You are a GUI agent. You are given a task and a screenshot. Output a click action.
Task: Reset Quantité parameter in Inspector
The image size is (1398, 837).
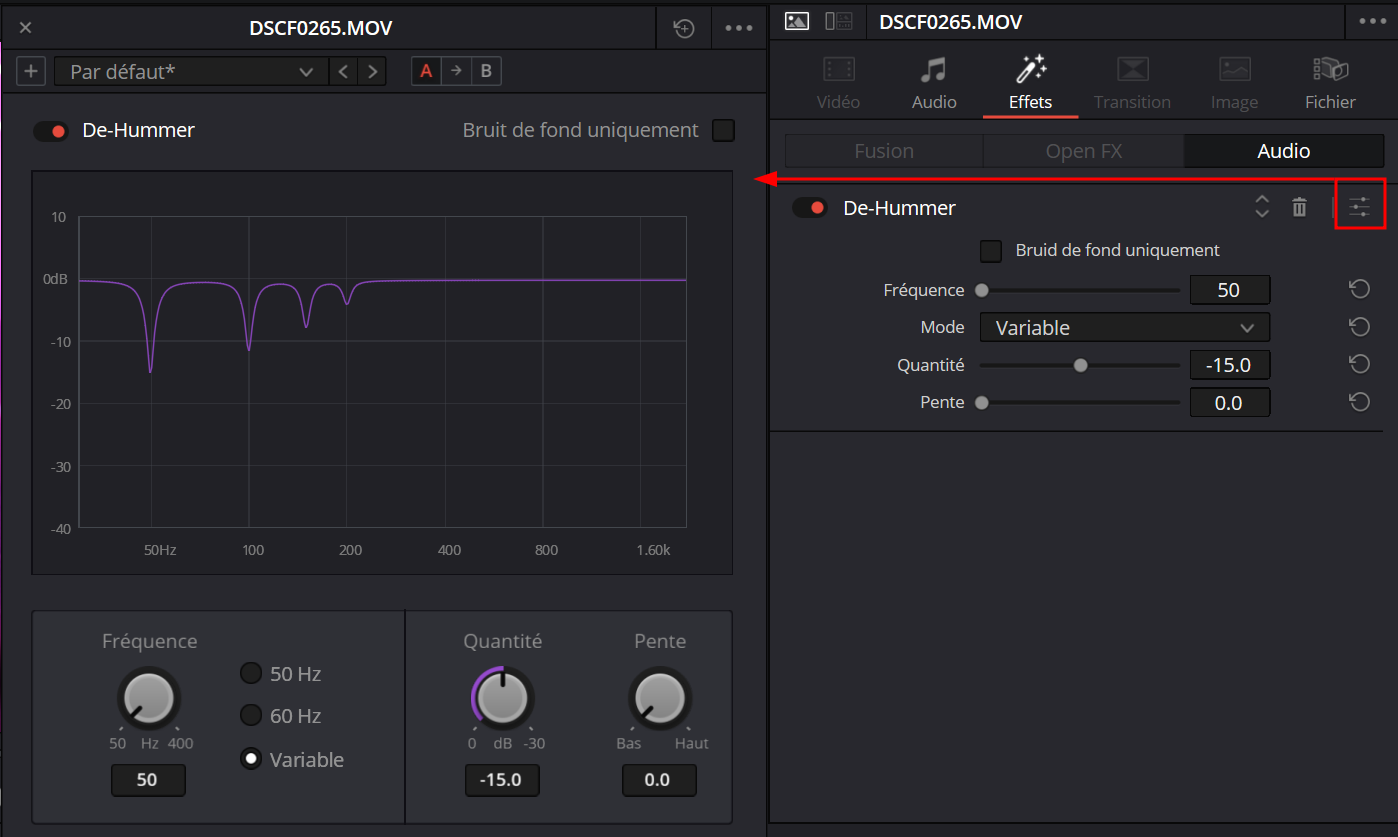coord(1359,363)
